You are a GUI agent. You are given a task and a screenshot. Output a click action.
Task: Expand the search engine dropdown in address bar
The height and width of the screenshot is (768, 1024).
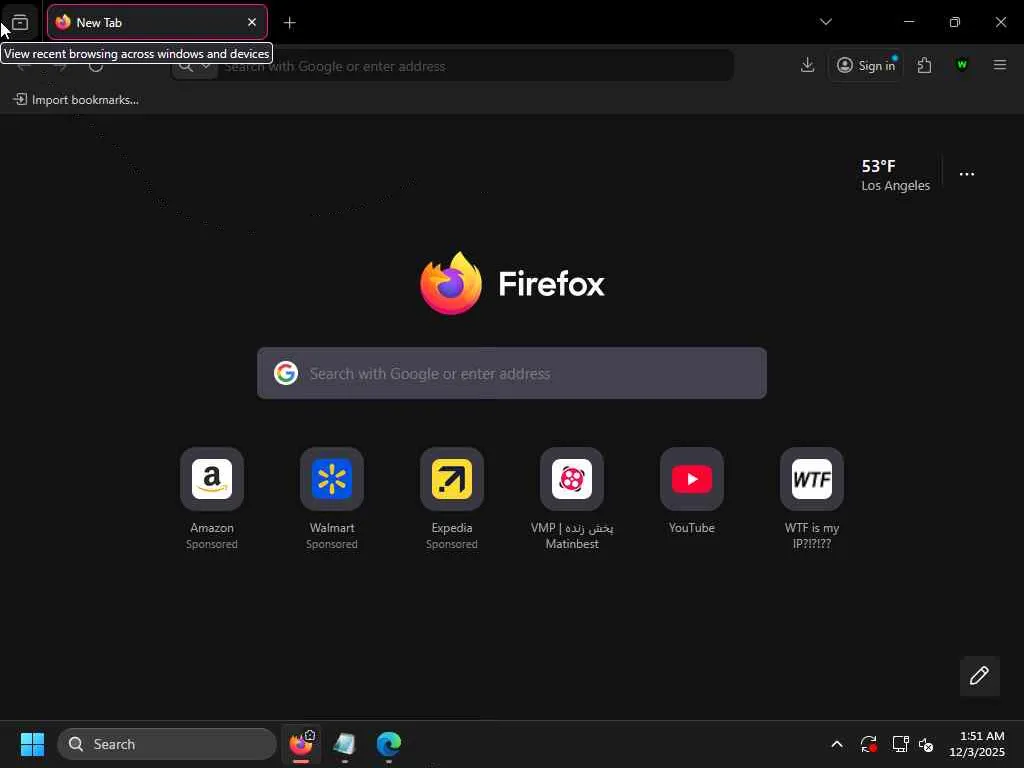click(195, 66)
